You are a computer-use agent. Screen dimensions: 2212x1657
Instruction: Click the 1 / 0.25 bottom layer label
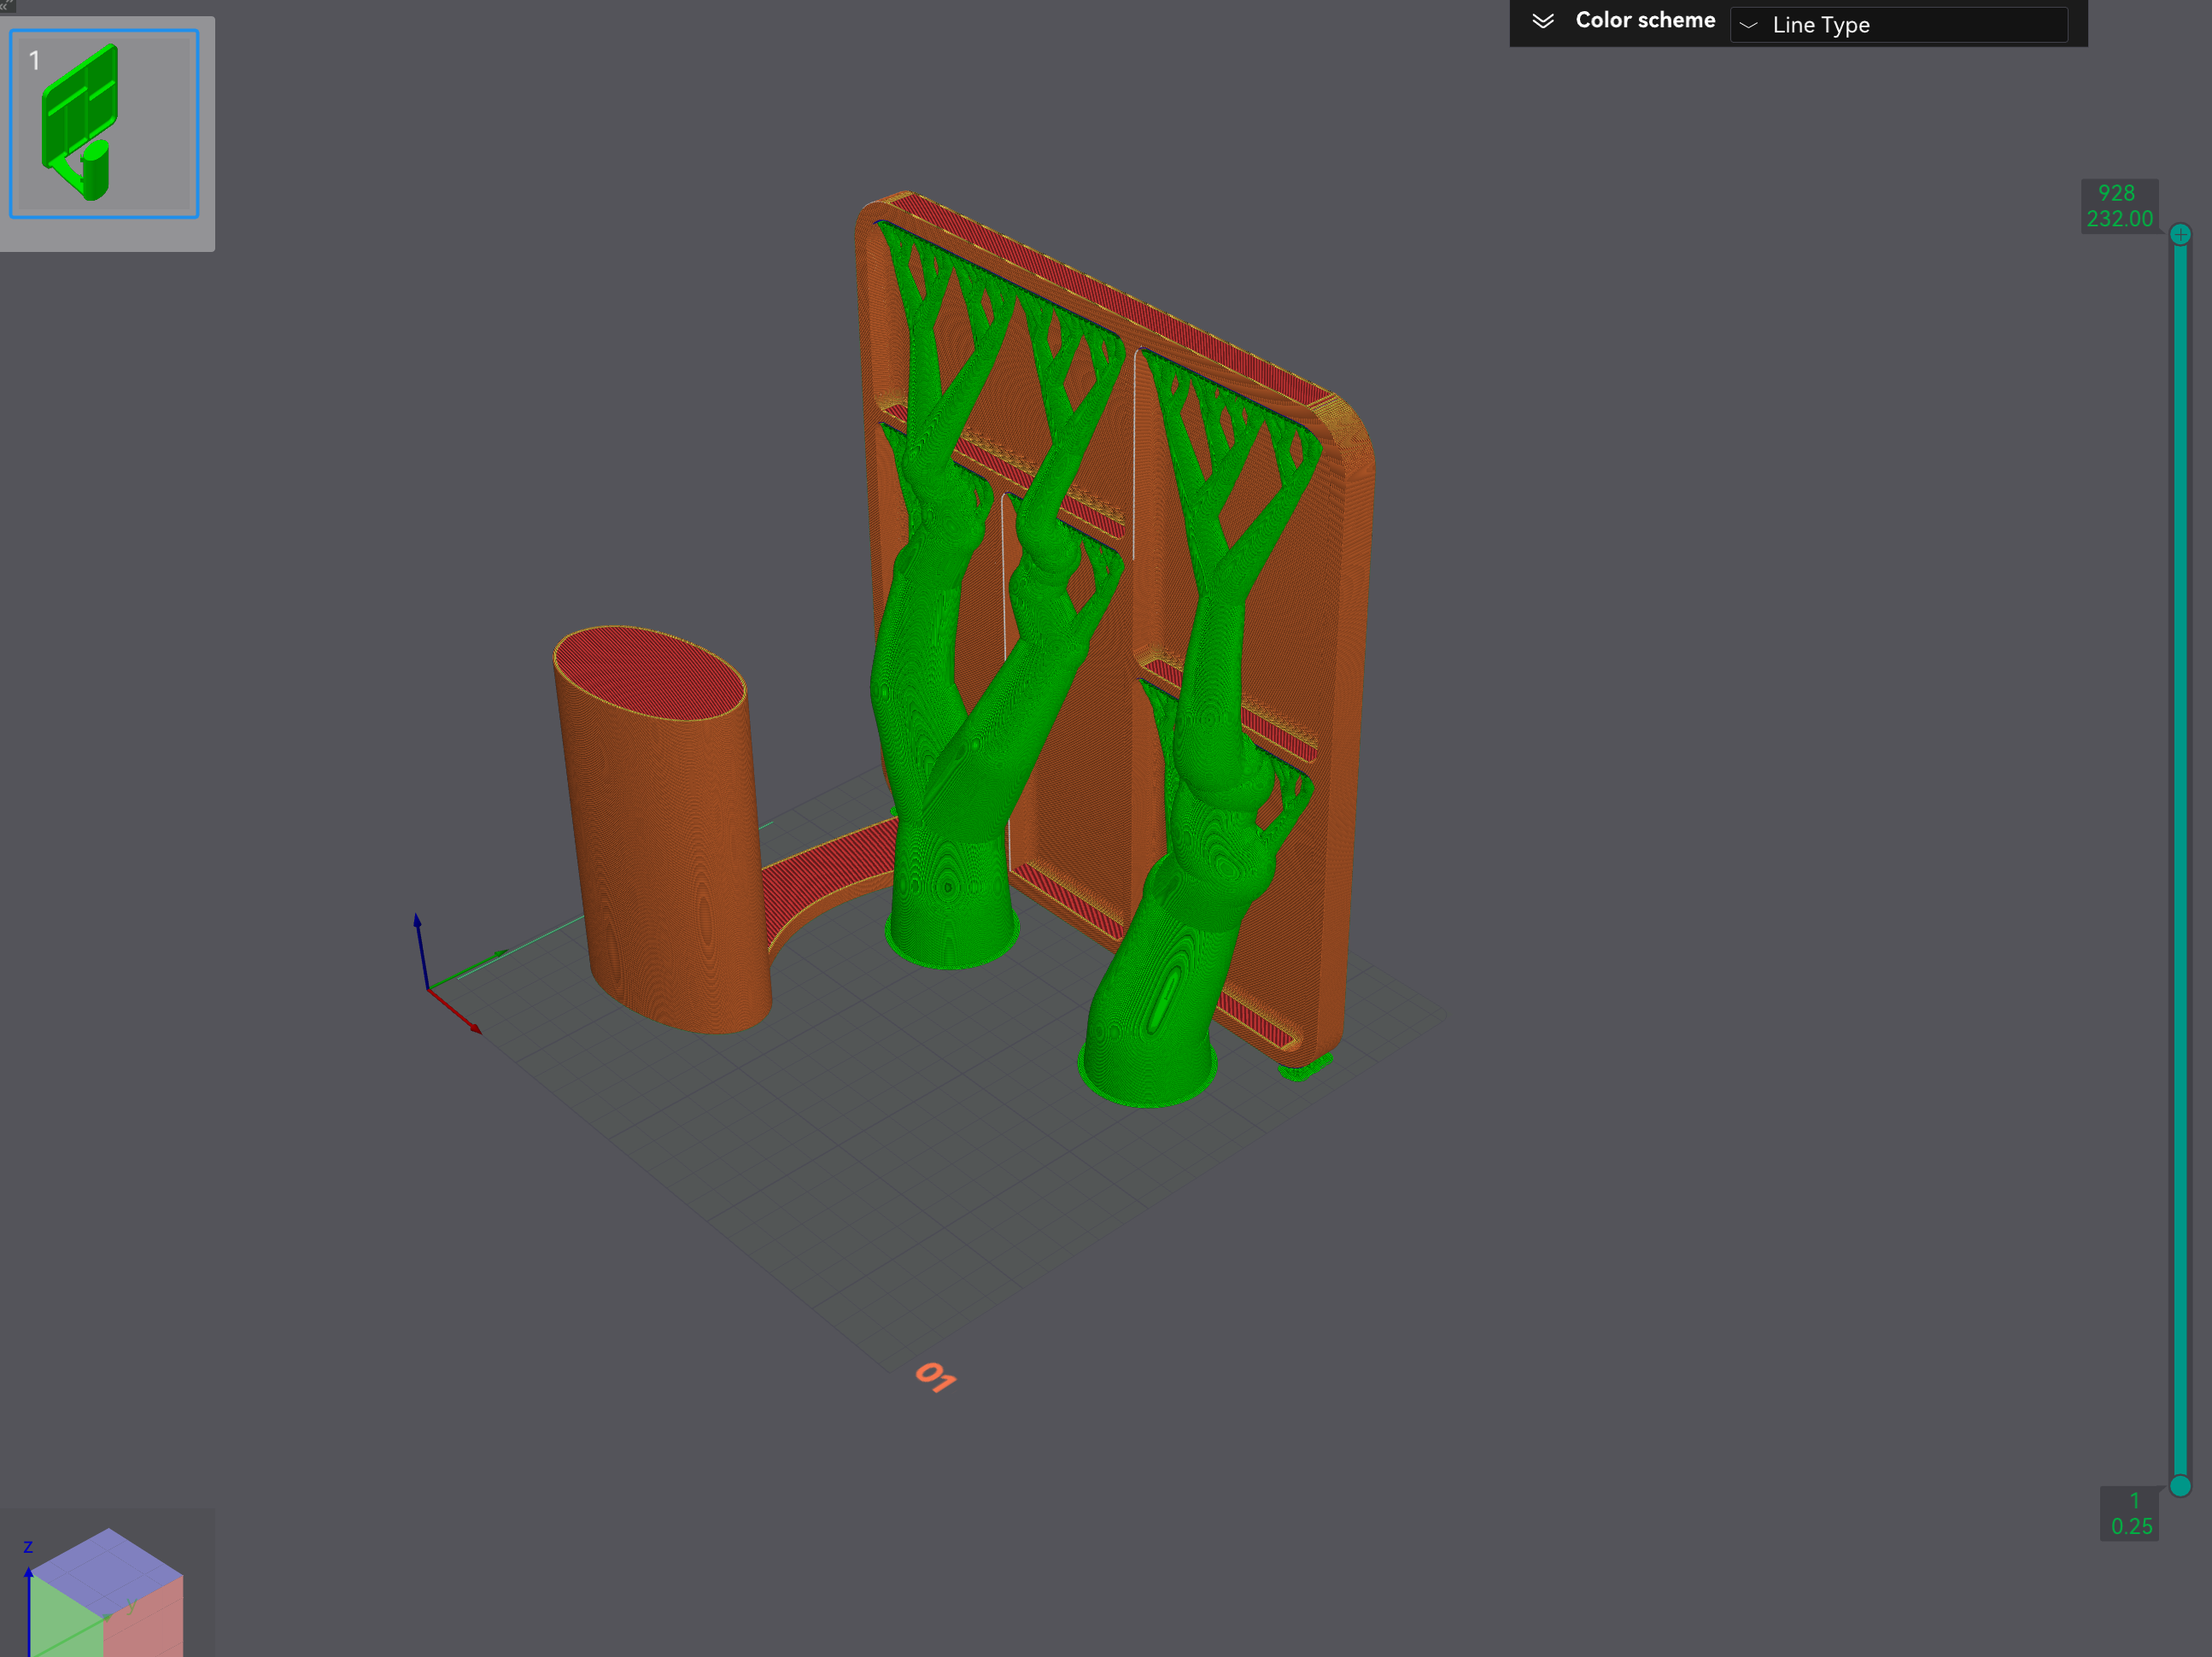click(2129, 1513)
